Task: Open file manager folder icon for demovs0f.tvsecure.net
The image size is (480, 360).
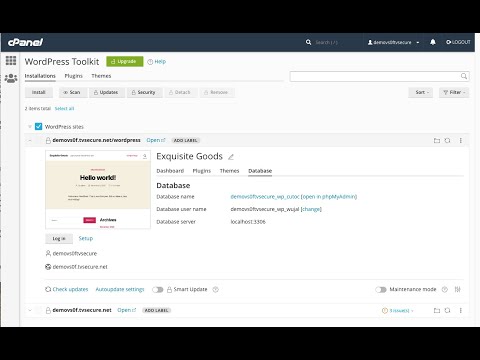Action: 437,311
